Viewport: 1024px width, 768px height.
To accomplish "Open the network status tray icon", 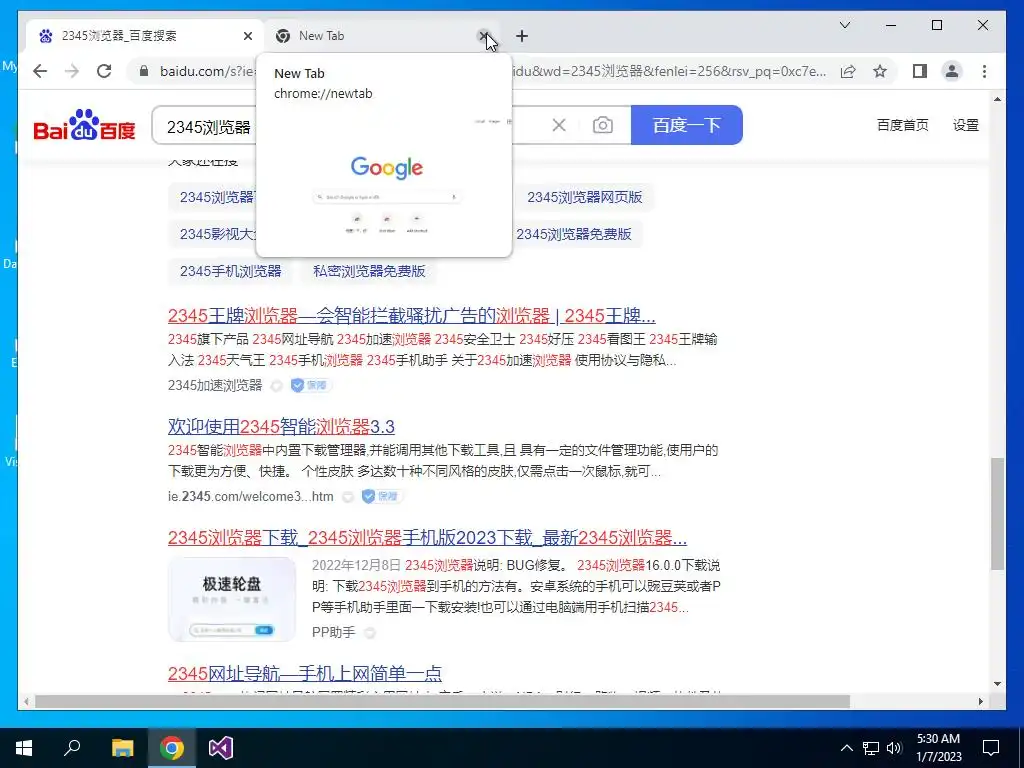I will (x=870, y=748).
